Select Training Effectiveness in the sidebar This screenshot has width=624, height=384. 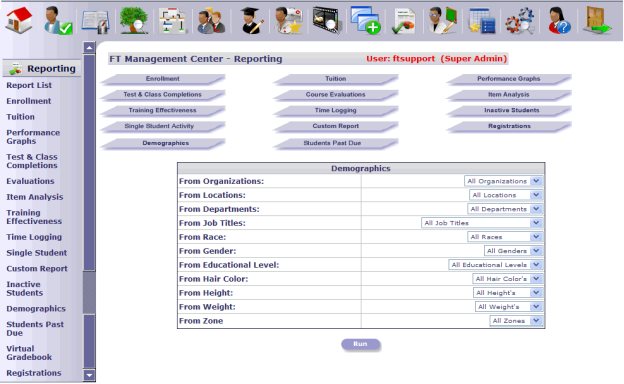point(34,217)
